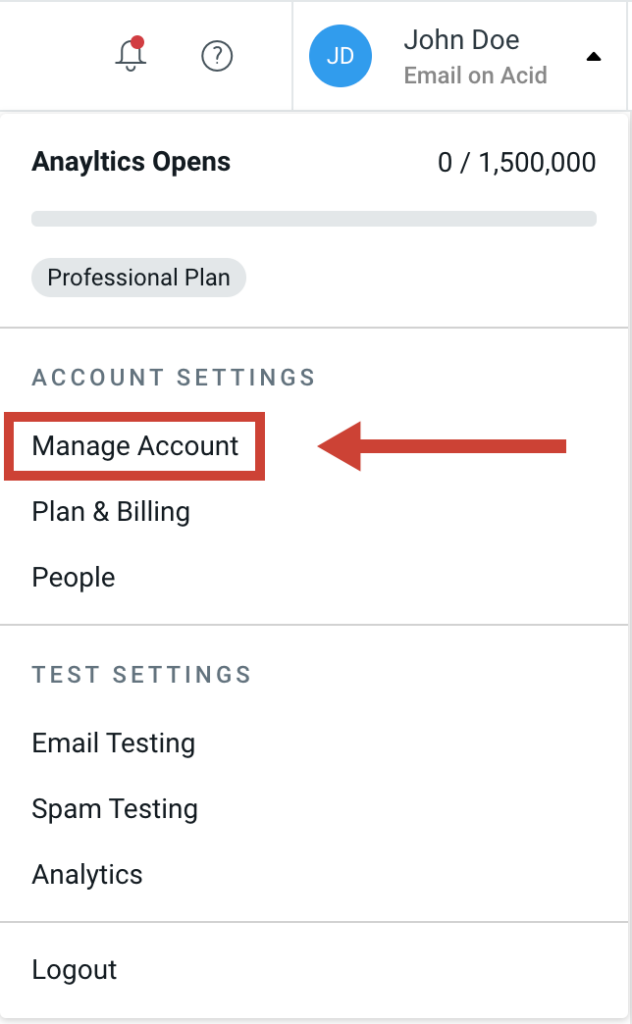The height and width of the screenshot is (1024, 632).
Task: Open Email Testing settings
Action: click(114, 743)
